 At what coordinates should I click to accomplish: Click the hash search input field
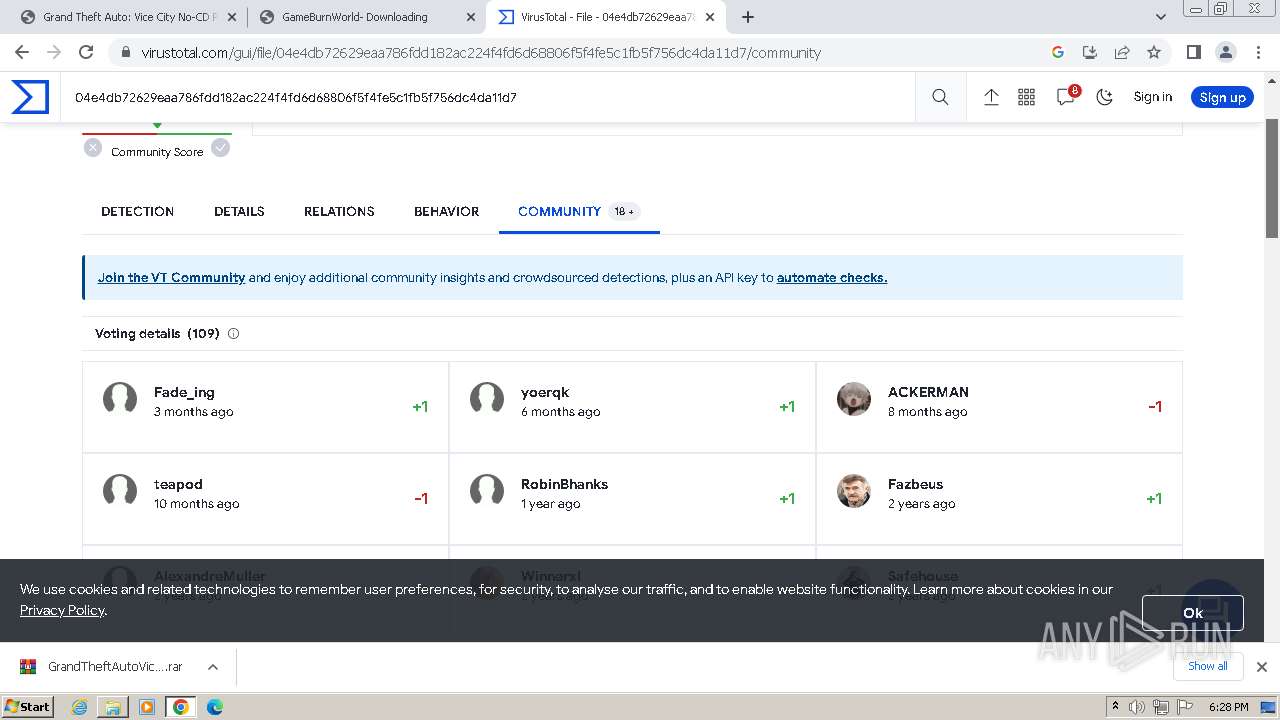488,97
